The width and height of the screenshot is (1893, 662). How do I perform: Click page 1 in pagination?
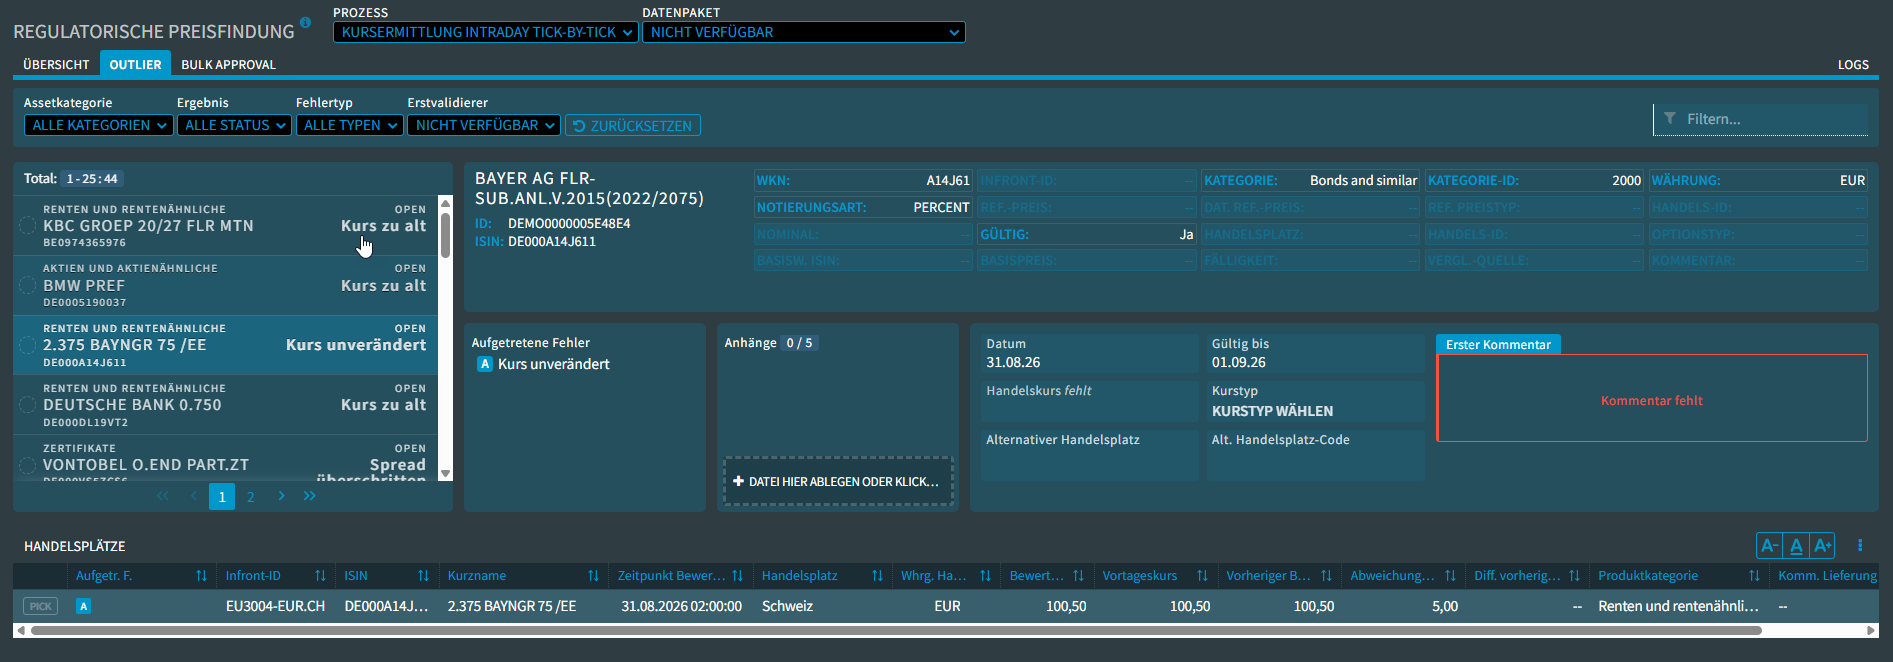click(222, 496)
